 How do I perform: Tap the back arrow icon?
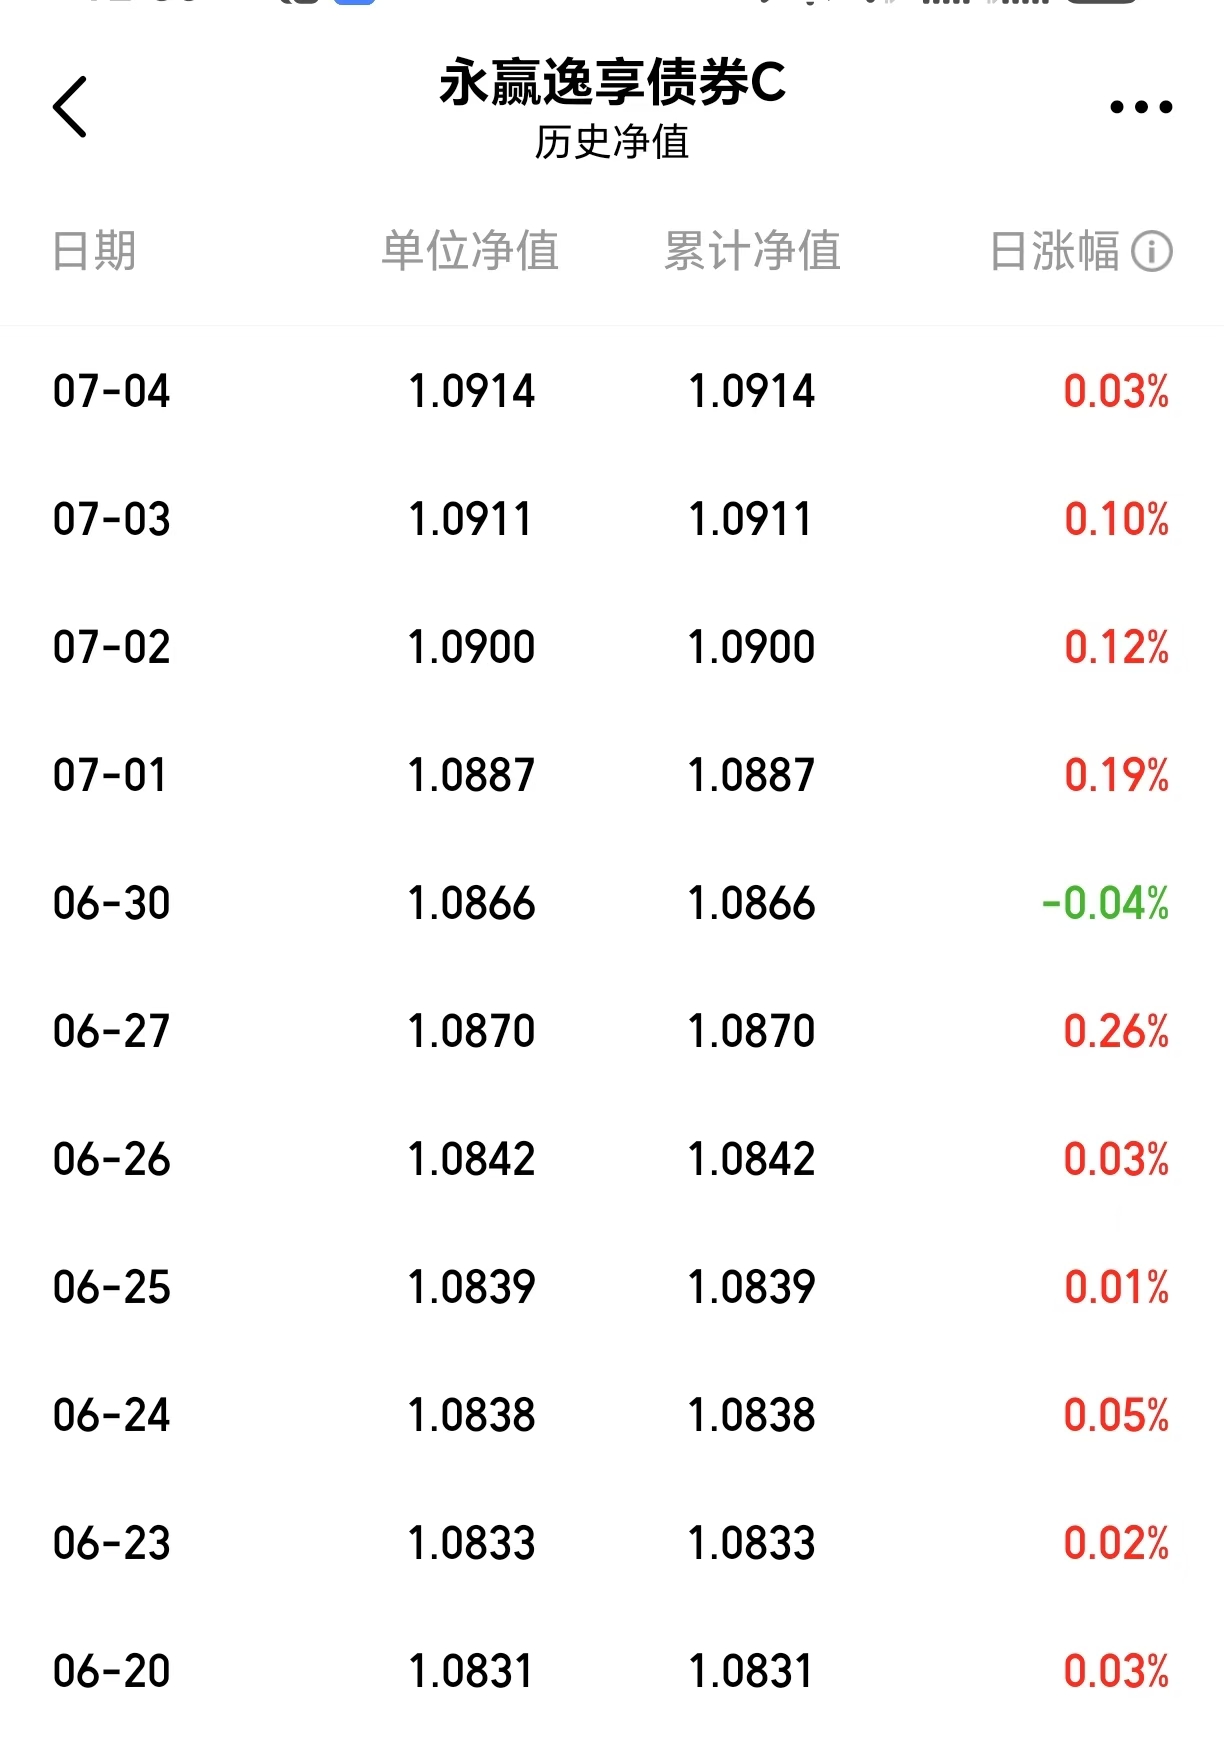click(70, 106)
